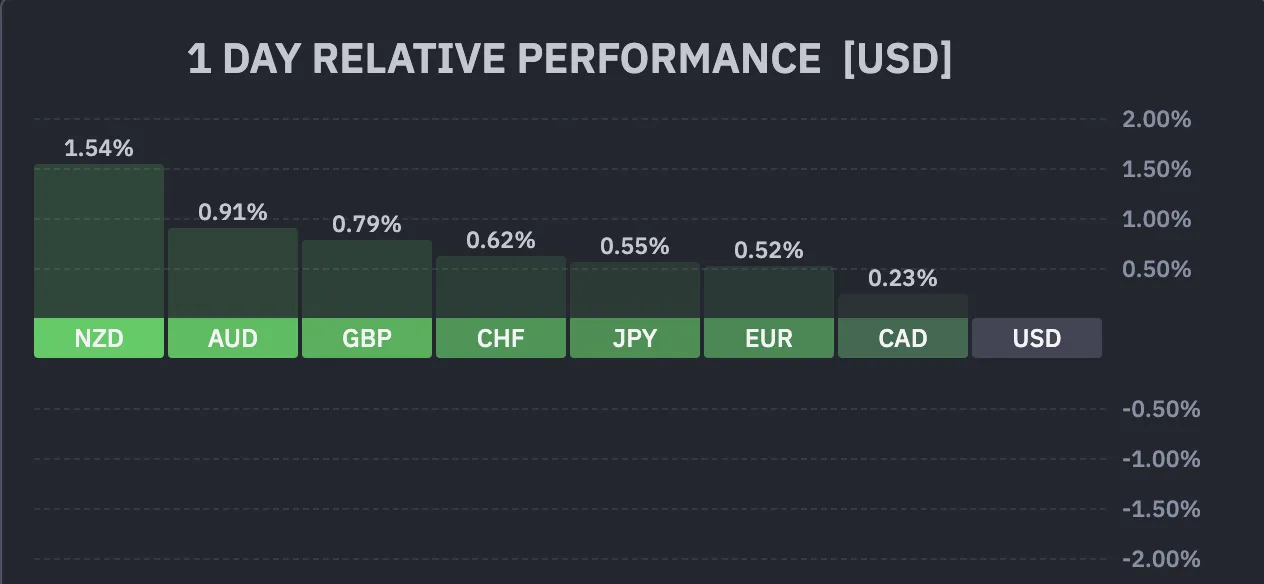Click the JPY currency label

pyautogui.click(x=635, y=338)
